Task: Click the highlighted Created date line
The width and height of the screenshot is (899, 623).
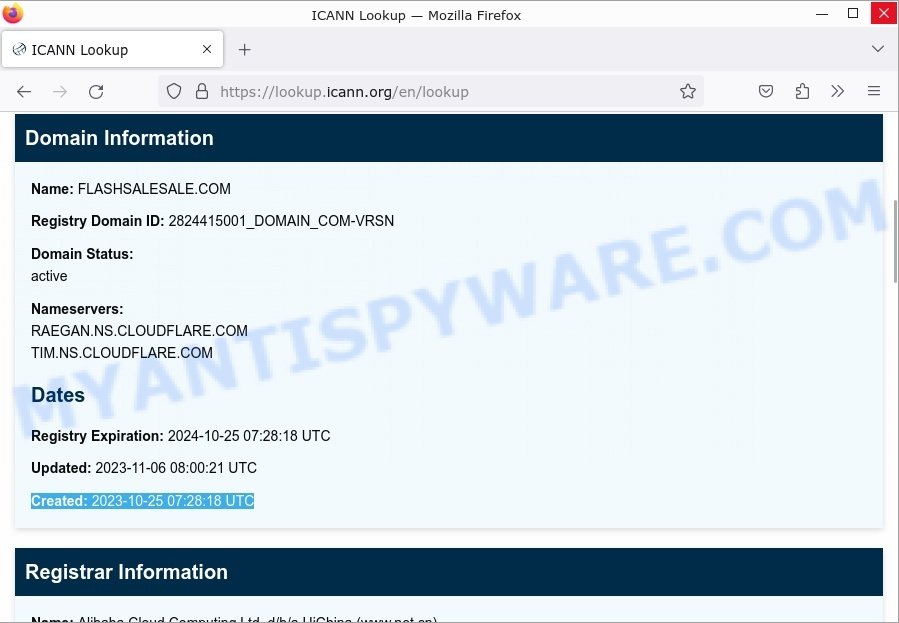Action: click(x=142, y=501)
